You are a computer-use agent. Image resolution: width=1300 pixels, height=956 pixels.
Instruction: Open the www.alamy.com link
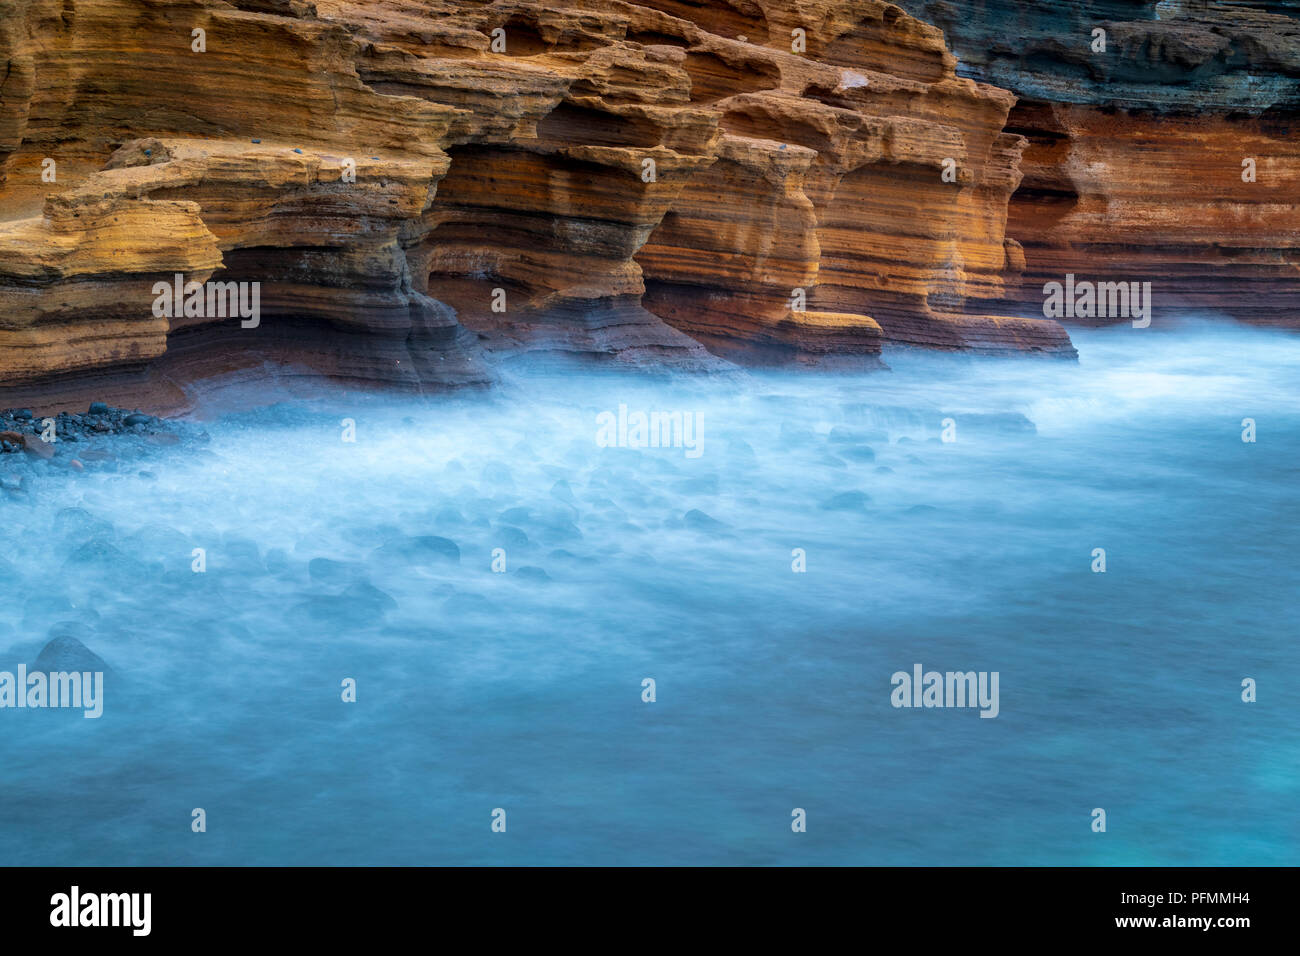click(1183, 923)
